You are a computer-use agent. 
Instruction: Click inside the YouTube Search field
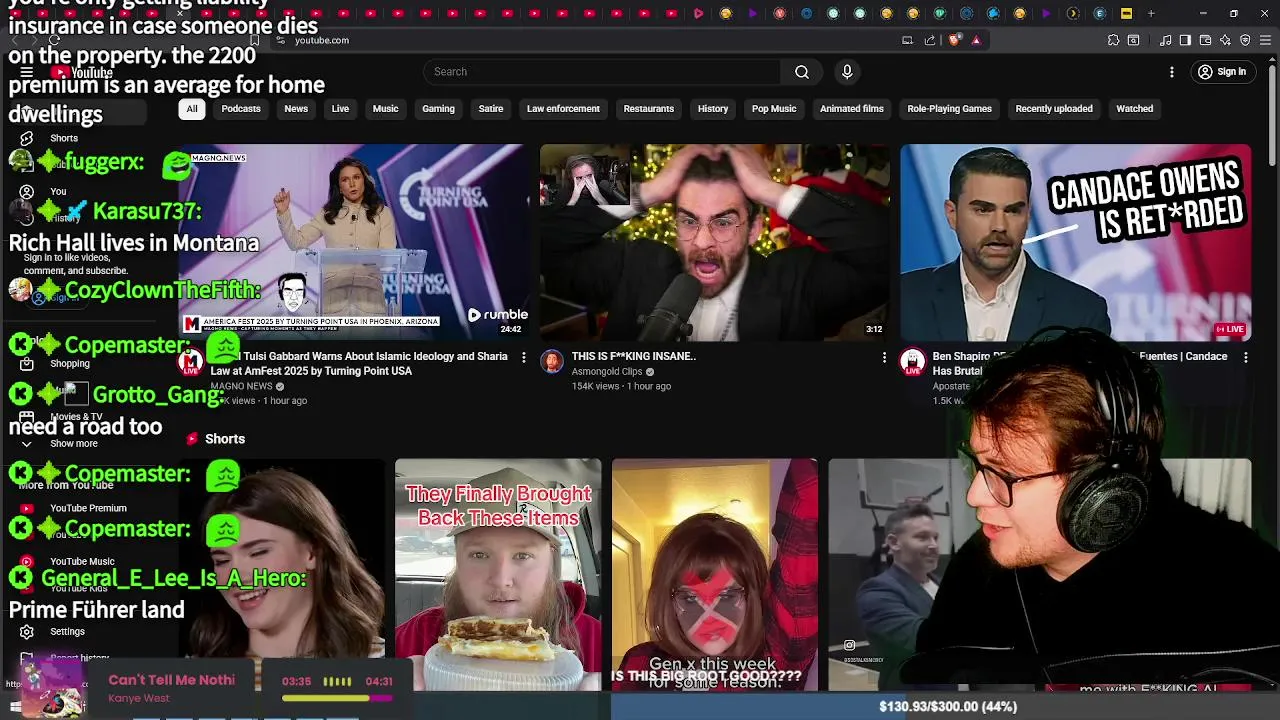coord(602,72)
